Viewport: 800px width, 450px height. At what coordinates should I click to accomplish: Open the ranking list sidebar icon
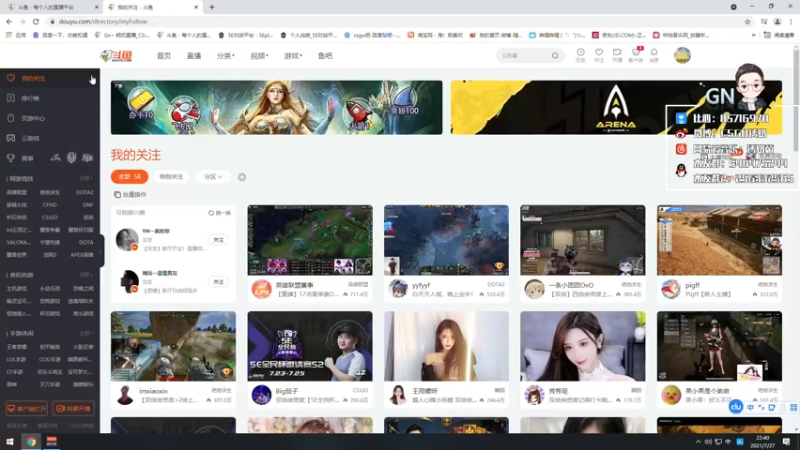point(11,98)
